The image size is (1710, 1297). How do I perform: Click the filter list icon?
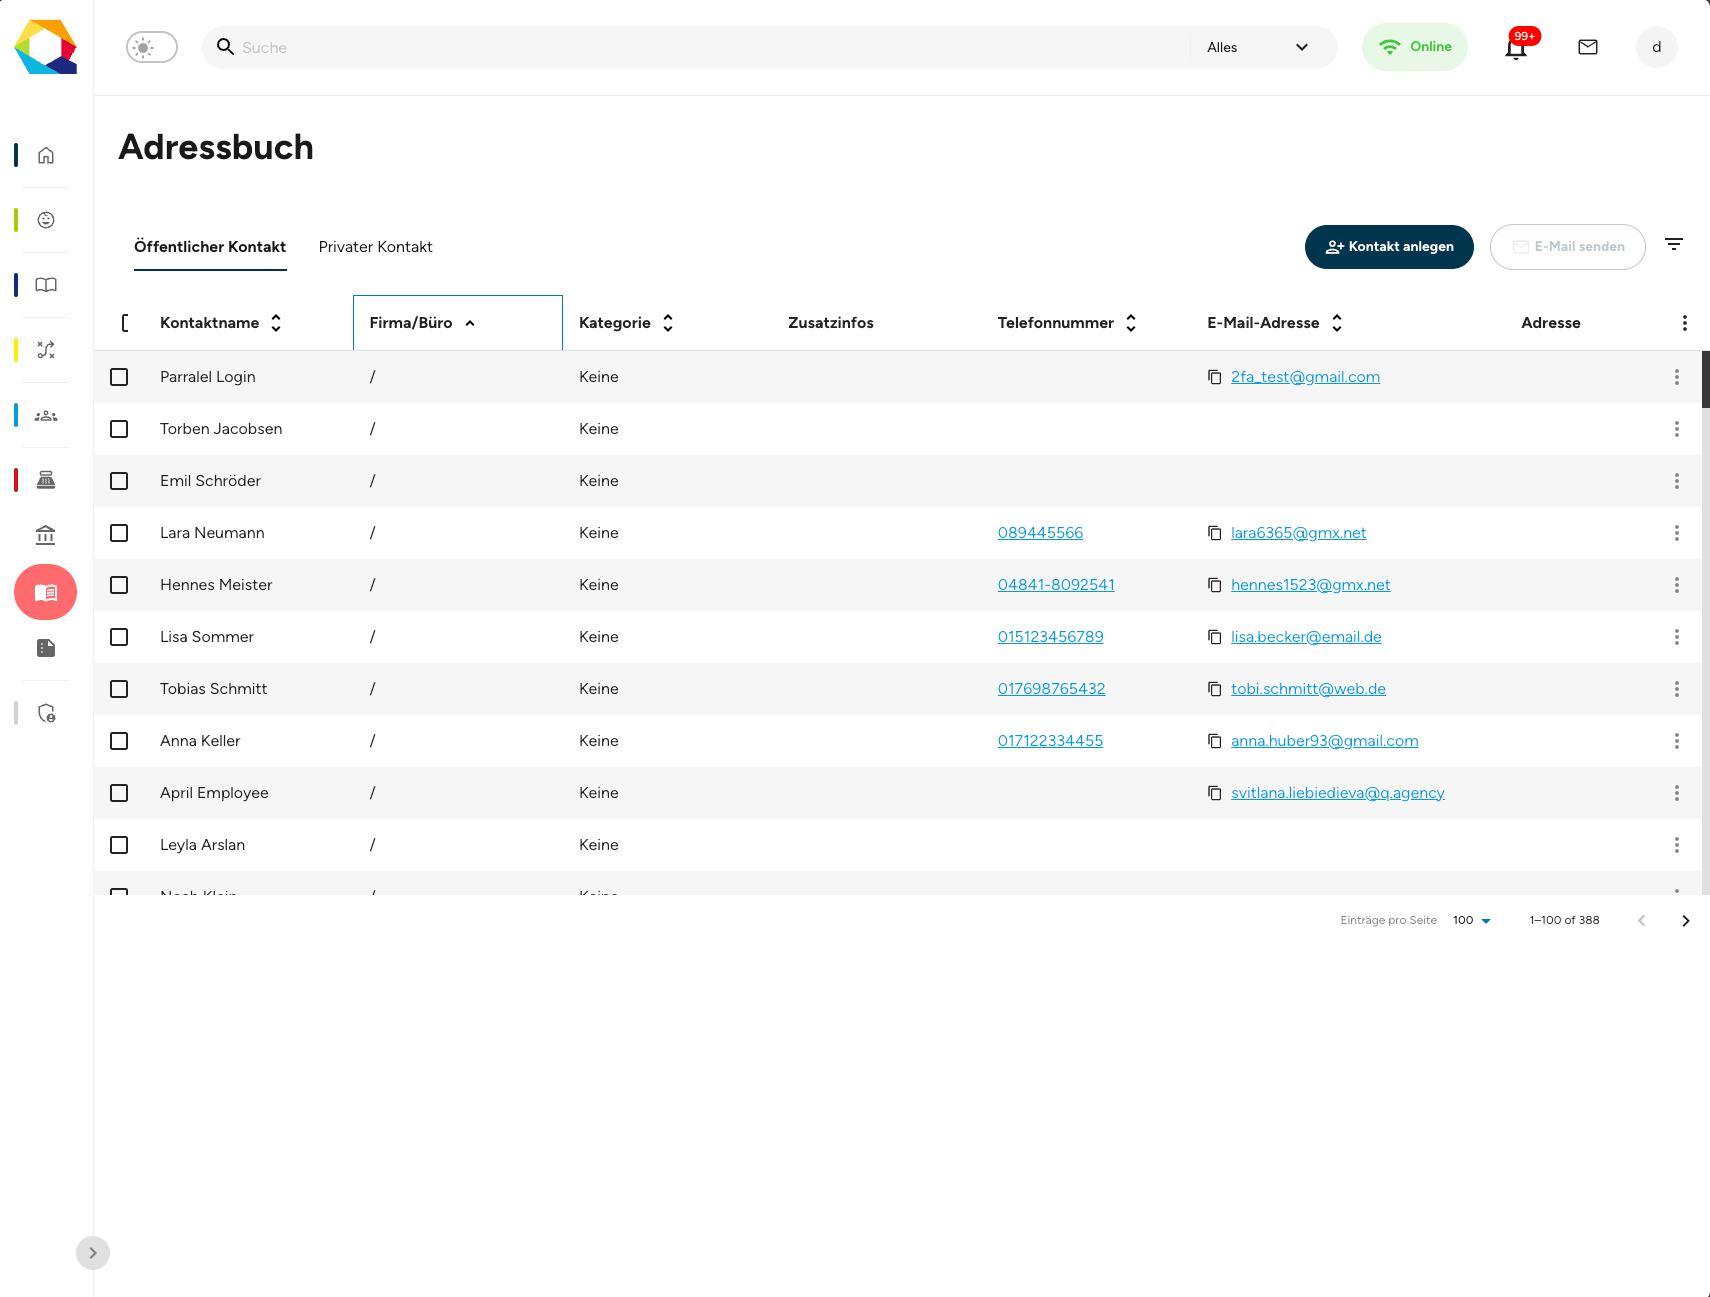pos(1674,244)
